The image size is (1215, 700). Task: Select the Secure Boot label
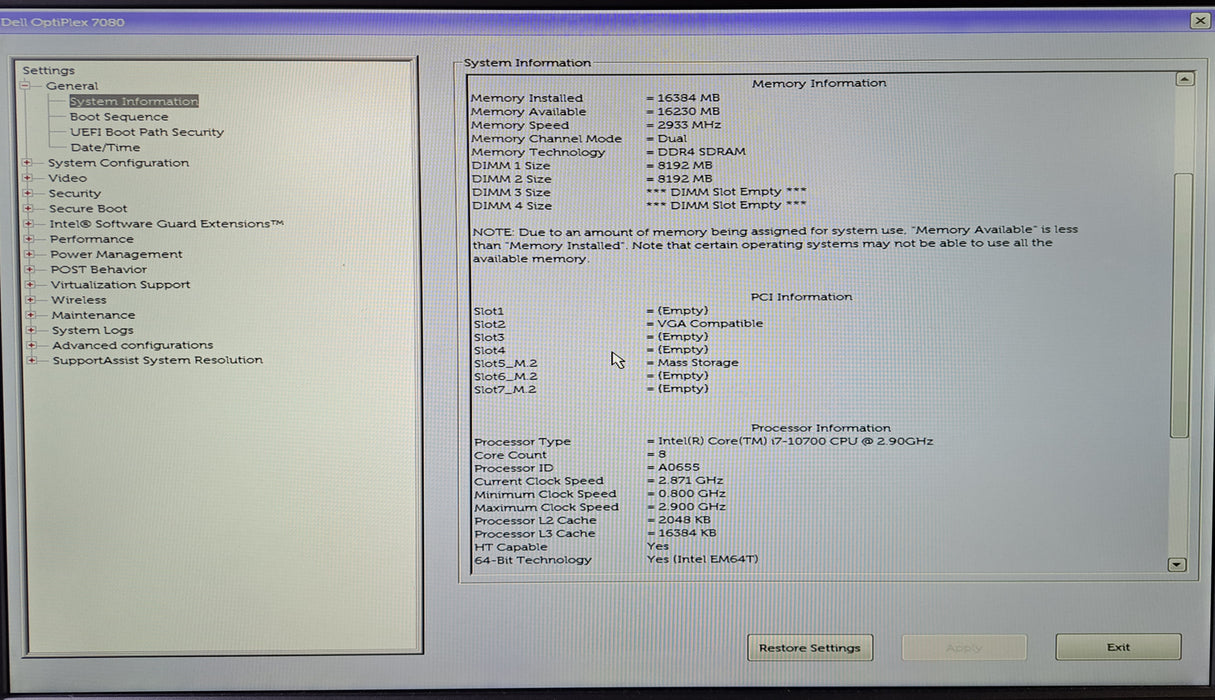tap(88, 209)
